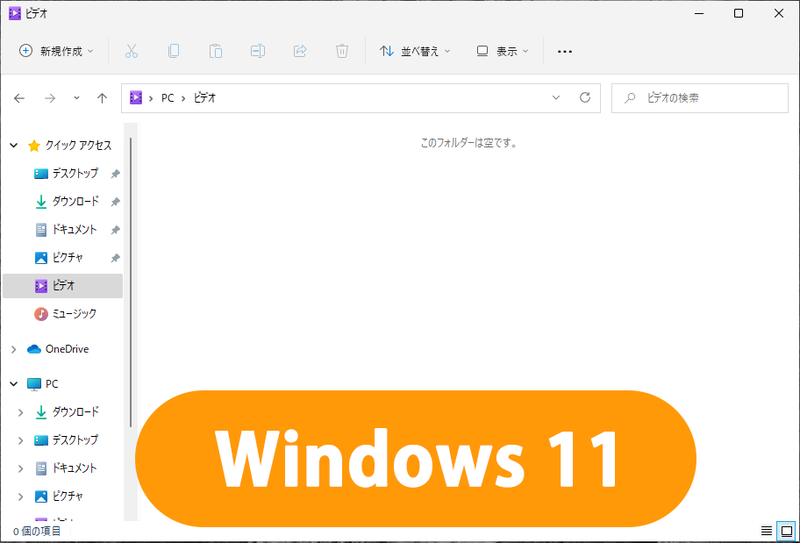The image size is (800, 543).
Task: Click pin icon next to デスクトップ
Action: coord(115,174)
